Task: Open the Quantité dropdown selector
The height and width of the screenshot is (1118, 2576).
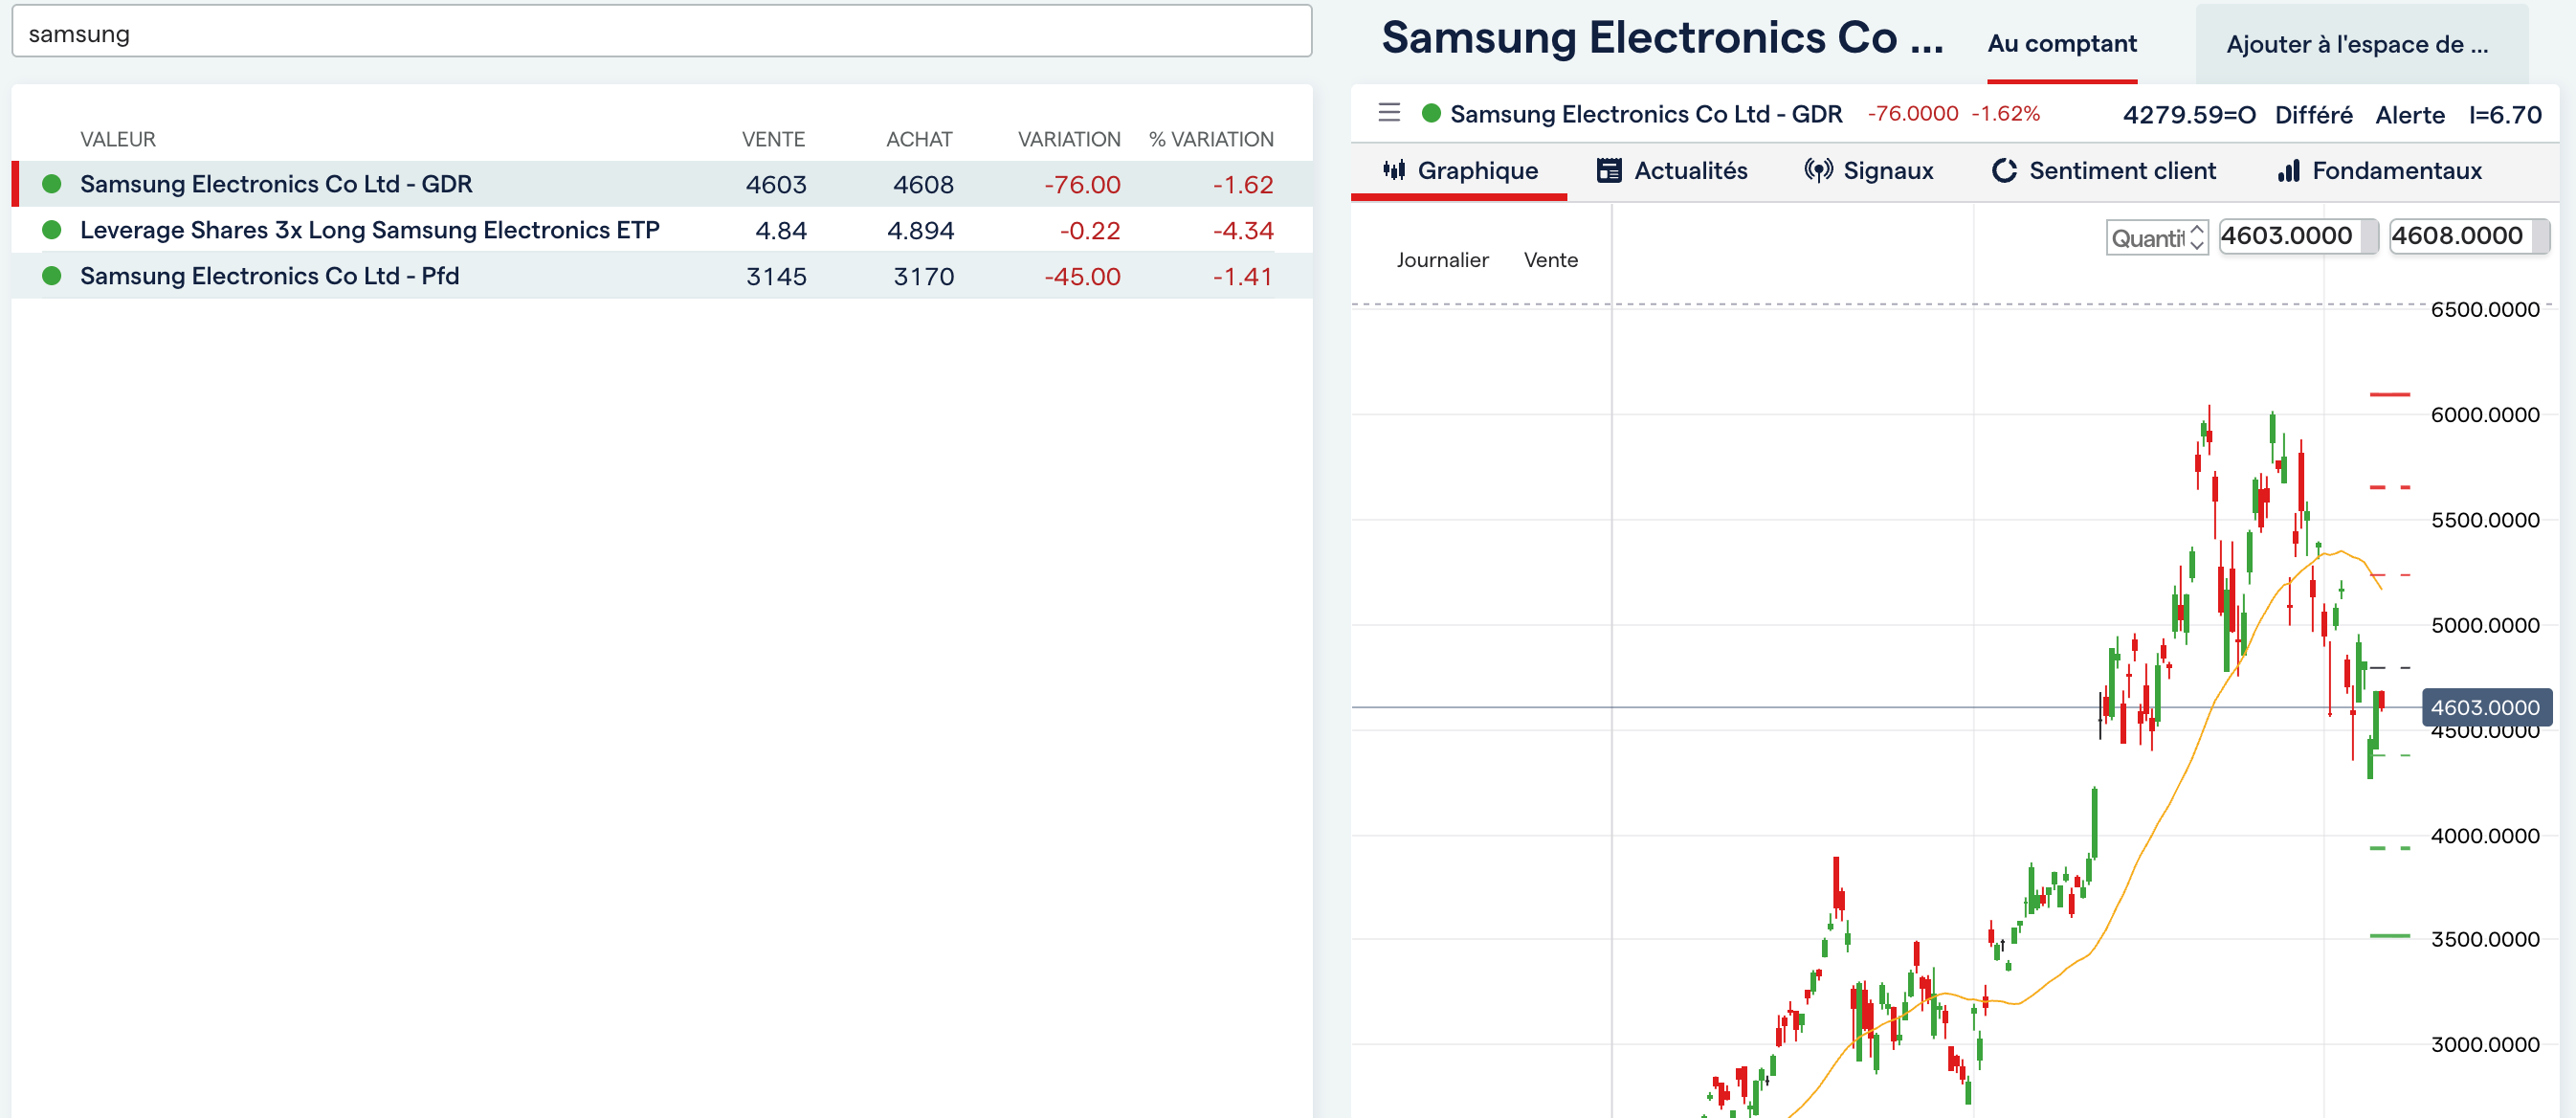Action: click(2156, 237)
